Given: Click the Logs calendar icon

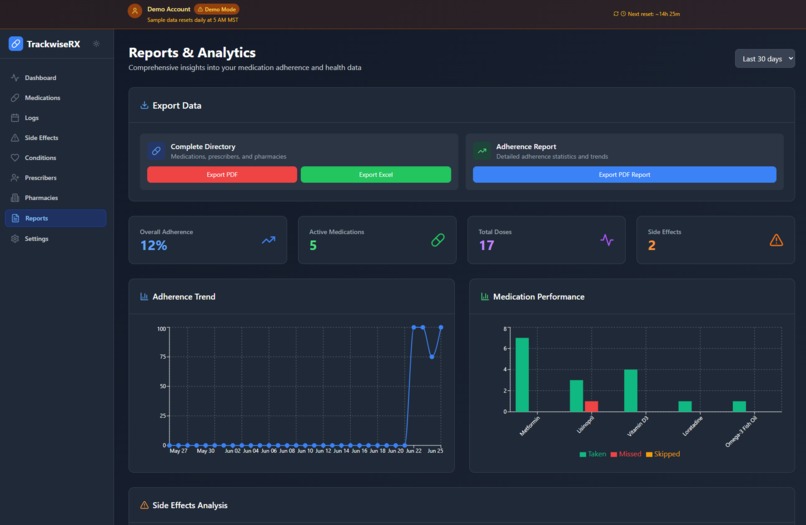Looking at the screenshot, I should click(15, 118).
